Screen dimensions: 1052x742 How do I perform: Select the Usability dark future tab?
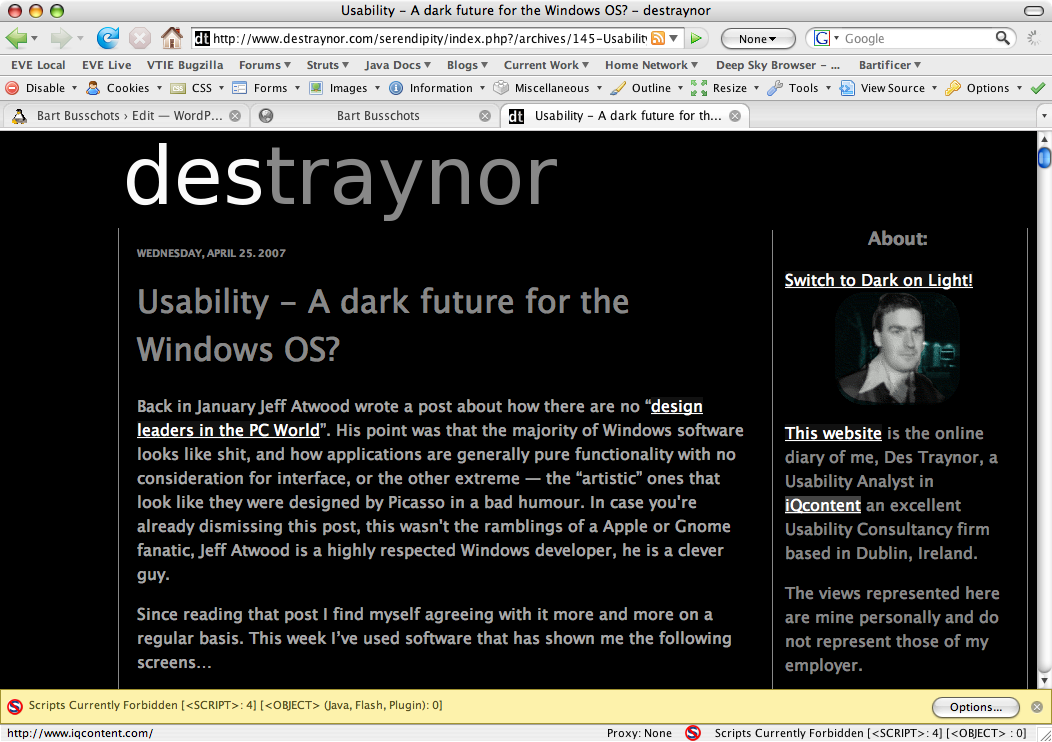click(625, 115)
